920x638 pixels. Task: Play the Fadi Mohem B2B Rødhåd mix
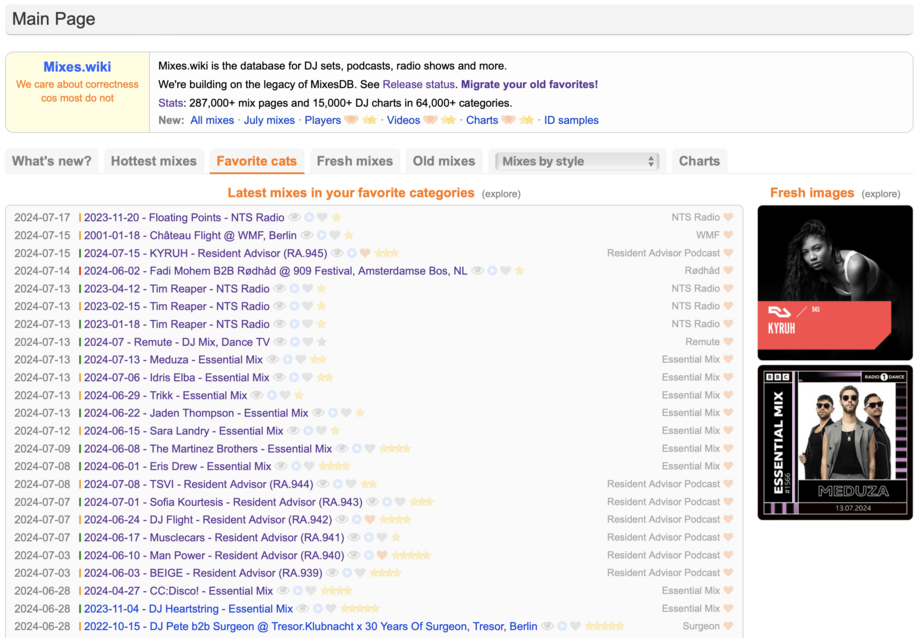coord(492,271)
